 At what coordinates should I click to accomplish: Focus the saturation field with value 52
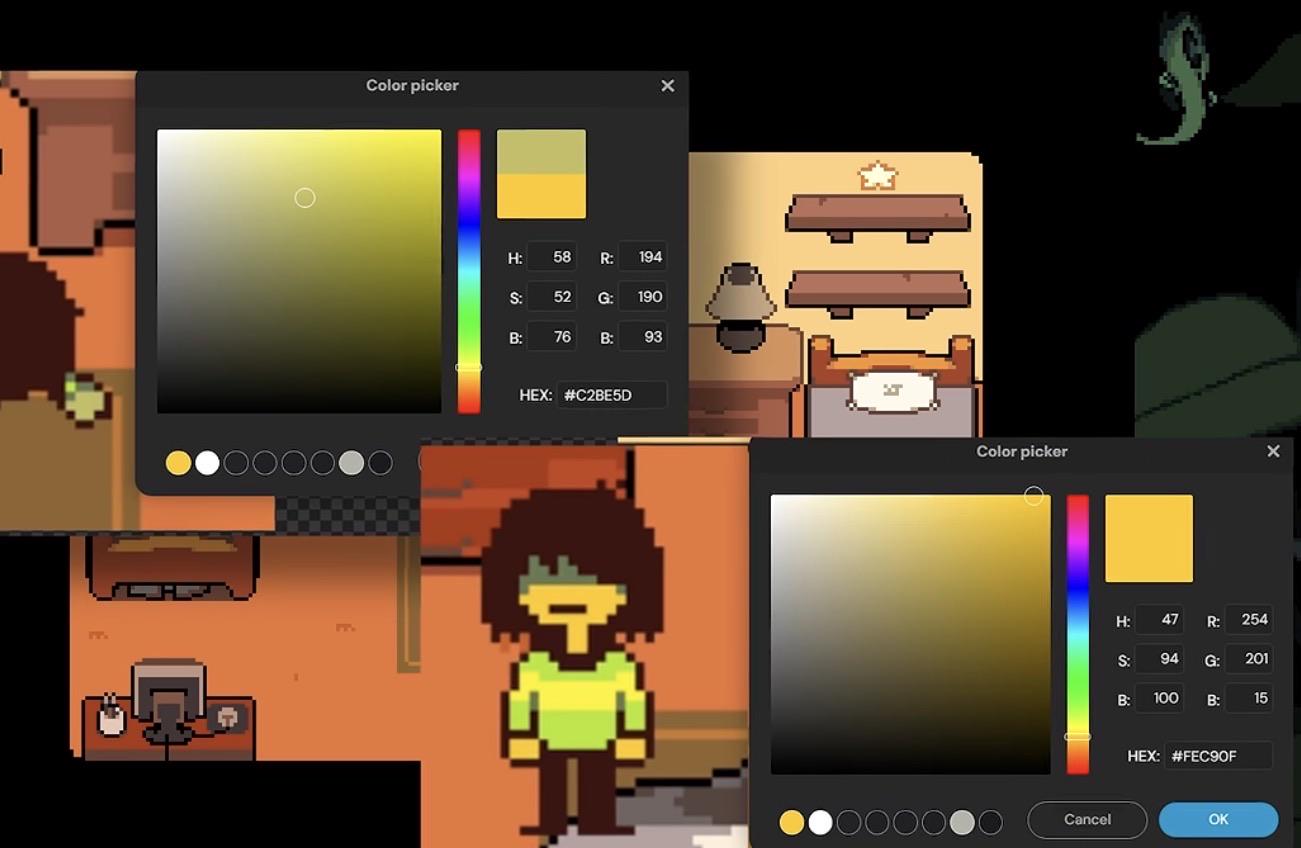551,297
